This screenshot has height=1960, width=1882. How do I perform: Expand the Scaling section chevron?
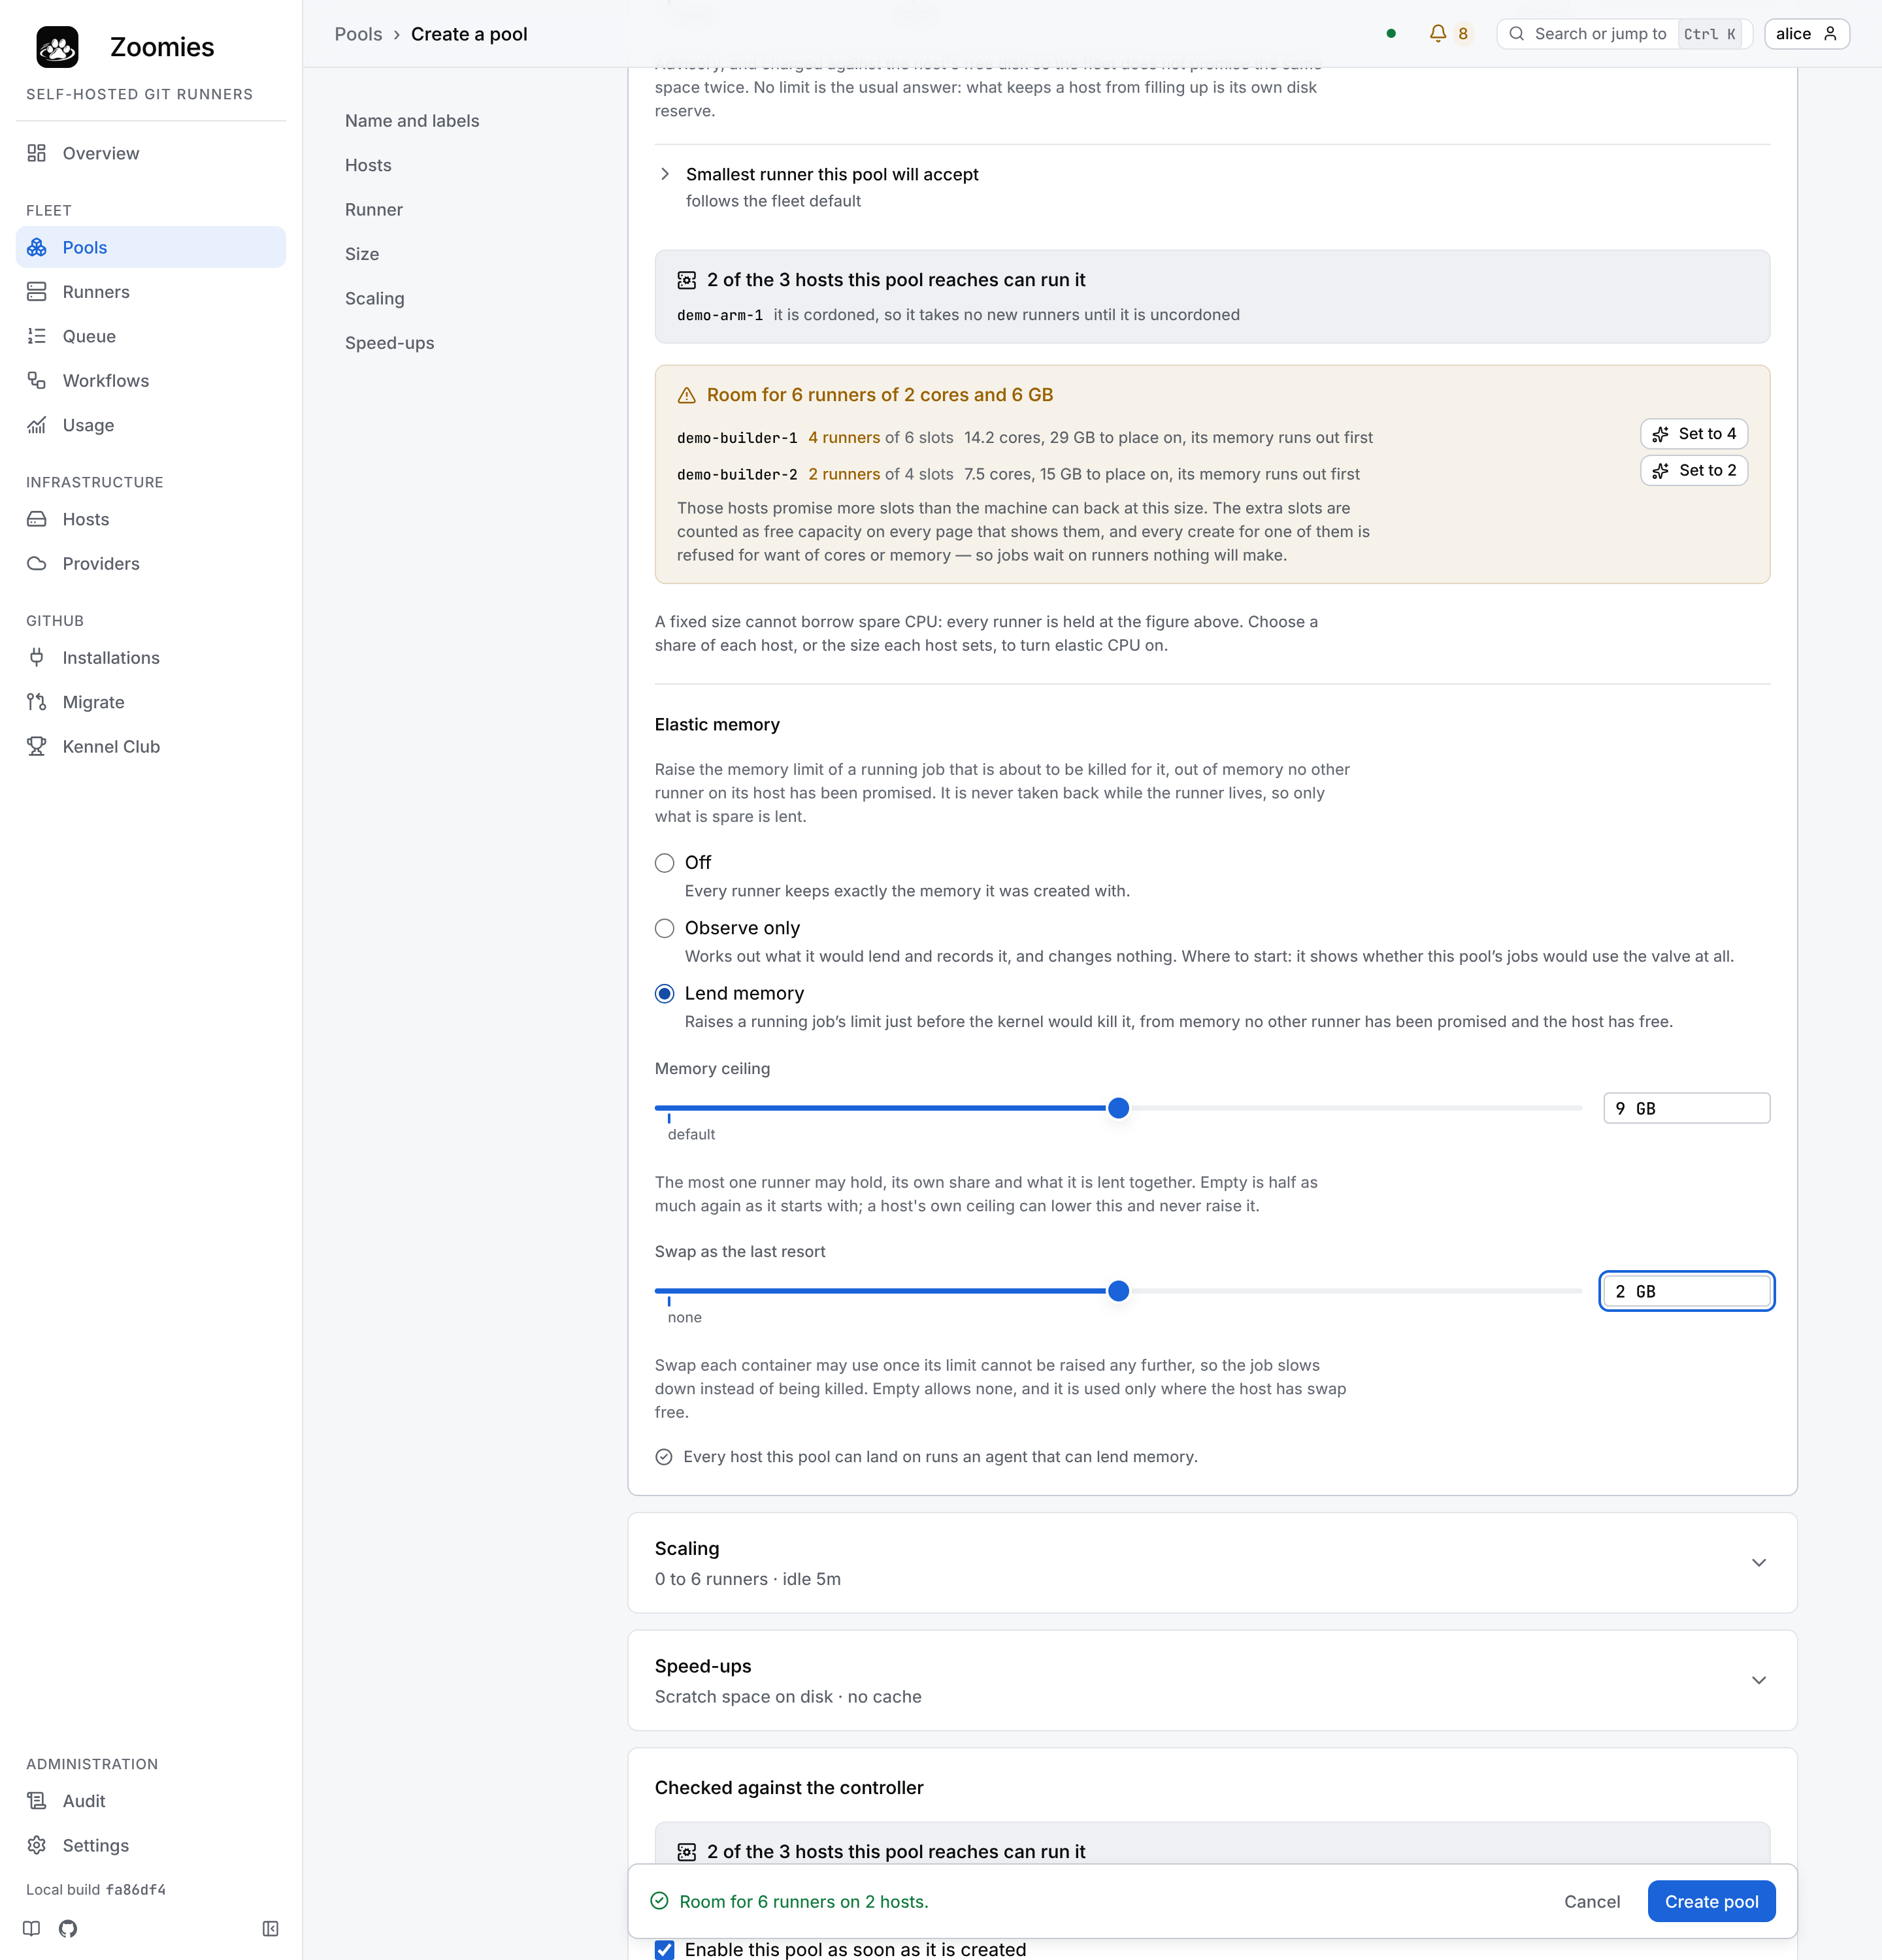pyautogui.click(x=1759, y=1562)
